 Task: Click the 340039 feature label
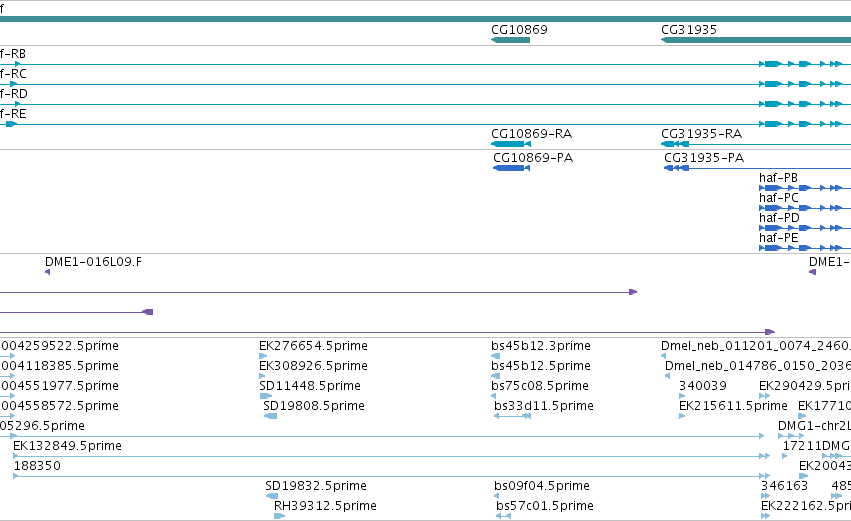702,386
